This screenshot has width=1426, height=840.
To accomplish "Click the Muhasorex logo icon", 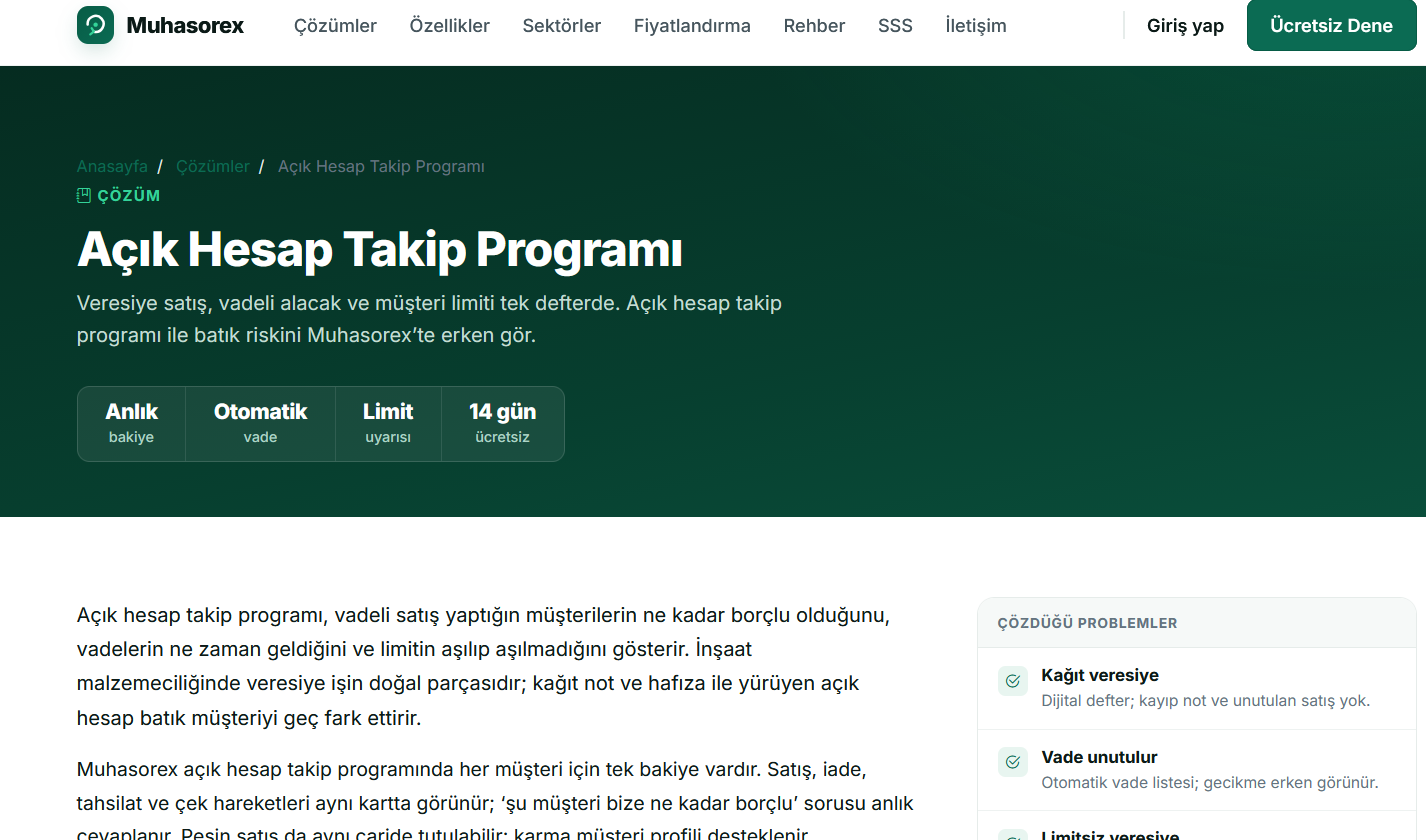I will [x=95, y=25].
